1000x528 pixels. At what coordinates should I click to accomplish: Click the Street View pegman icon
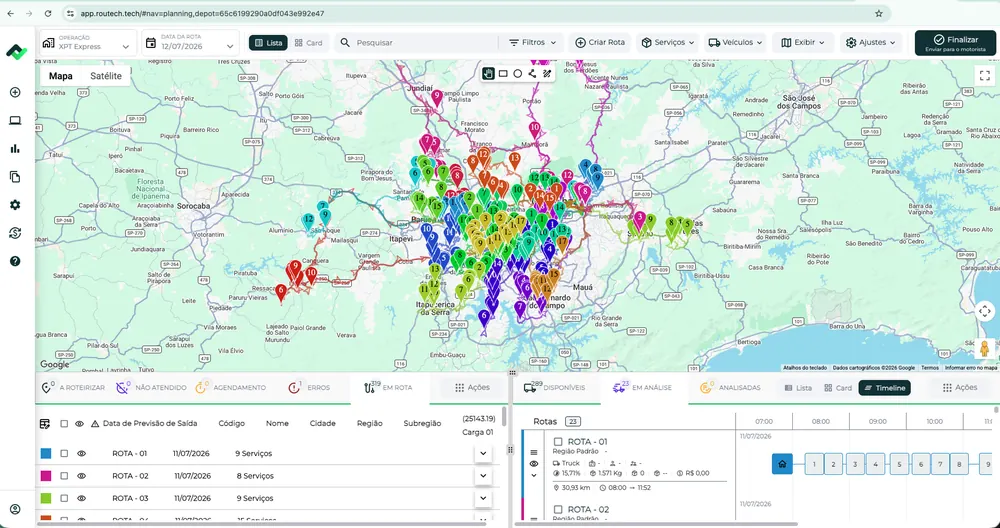pyautogui.click(x=985, y=348)
